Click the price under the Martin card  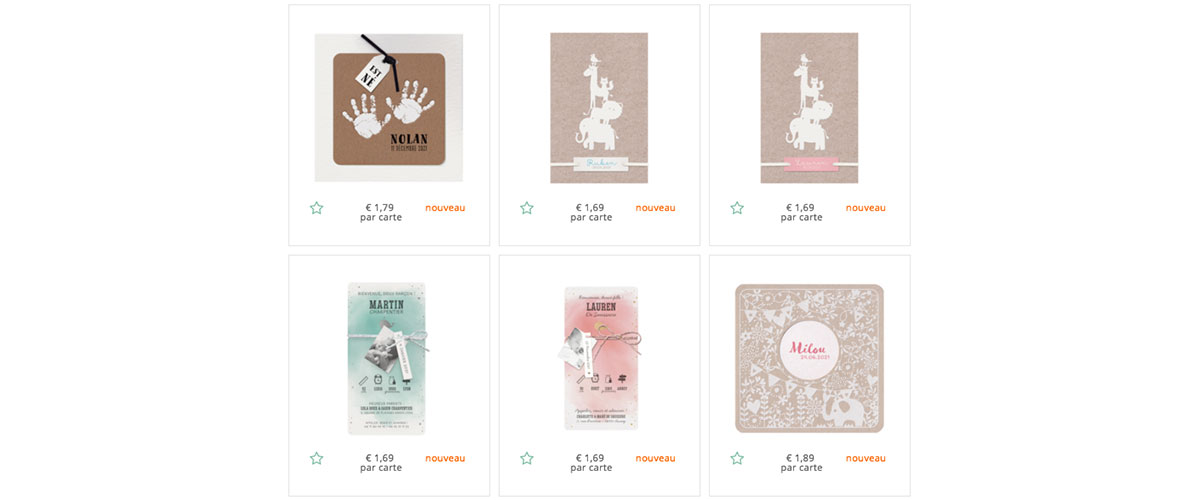pos(381,462)
